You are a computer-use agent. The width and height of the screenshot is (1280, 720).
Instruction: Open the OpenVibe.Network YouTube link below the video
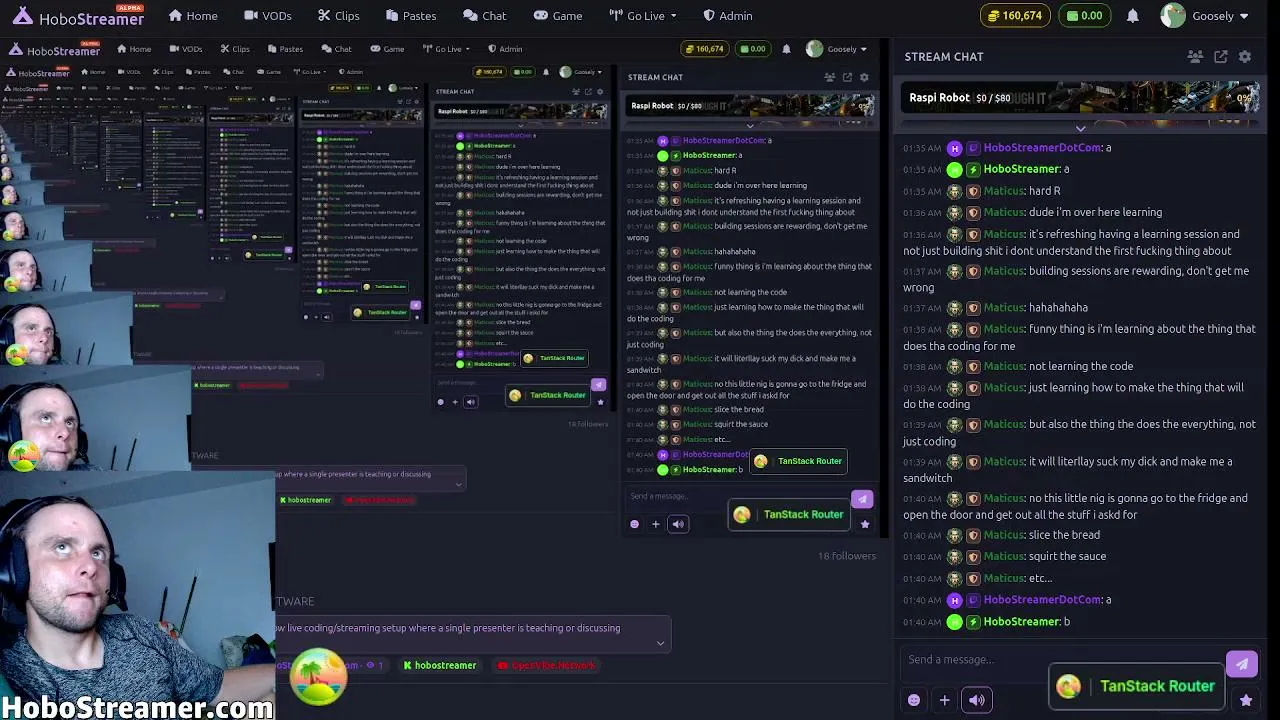546,666
